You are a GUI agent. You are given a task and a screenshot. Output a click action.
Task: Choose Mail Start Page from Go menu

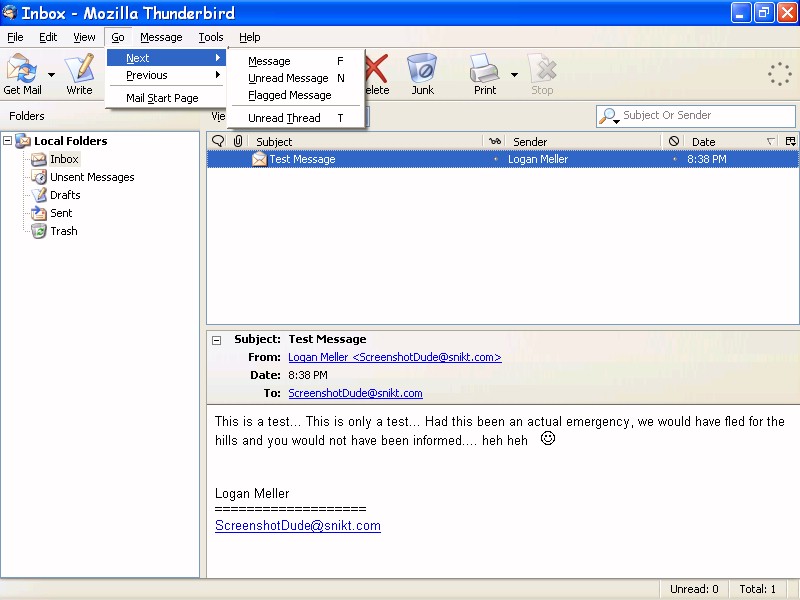click(x=166, y=98)
